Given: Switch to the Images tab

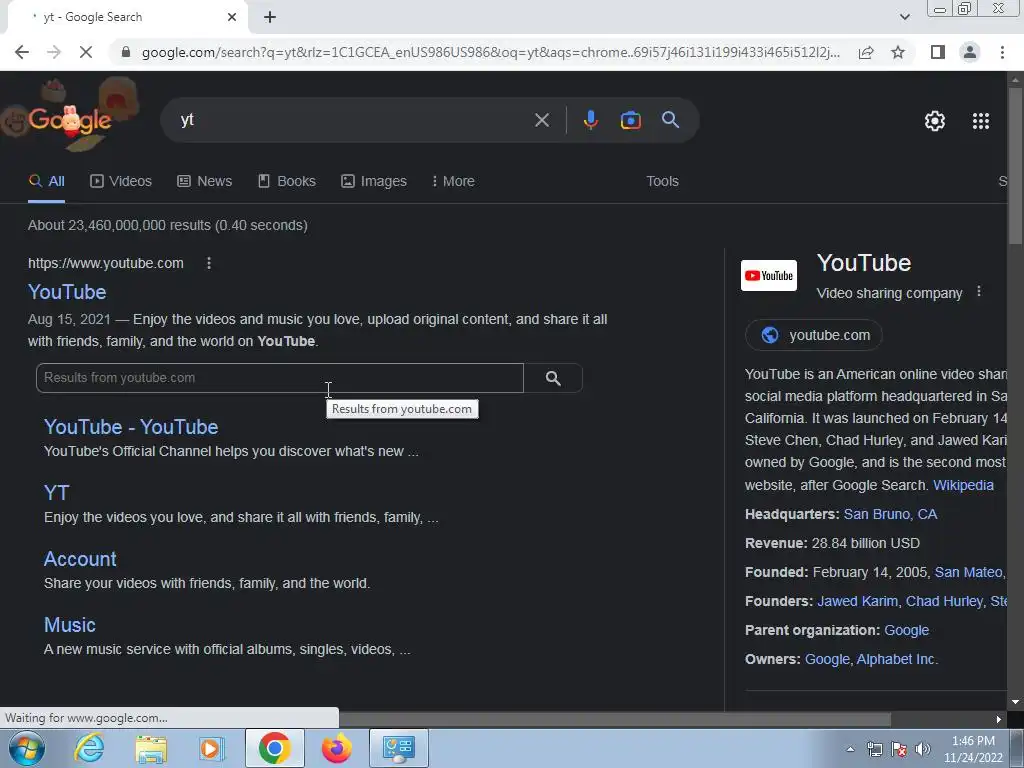Looking at the screenshot, I should pyautogui.click(x=374, y=181).
